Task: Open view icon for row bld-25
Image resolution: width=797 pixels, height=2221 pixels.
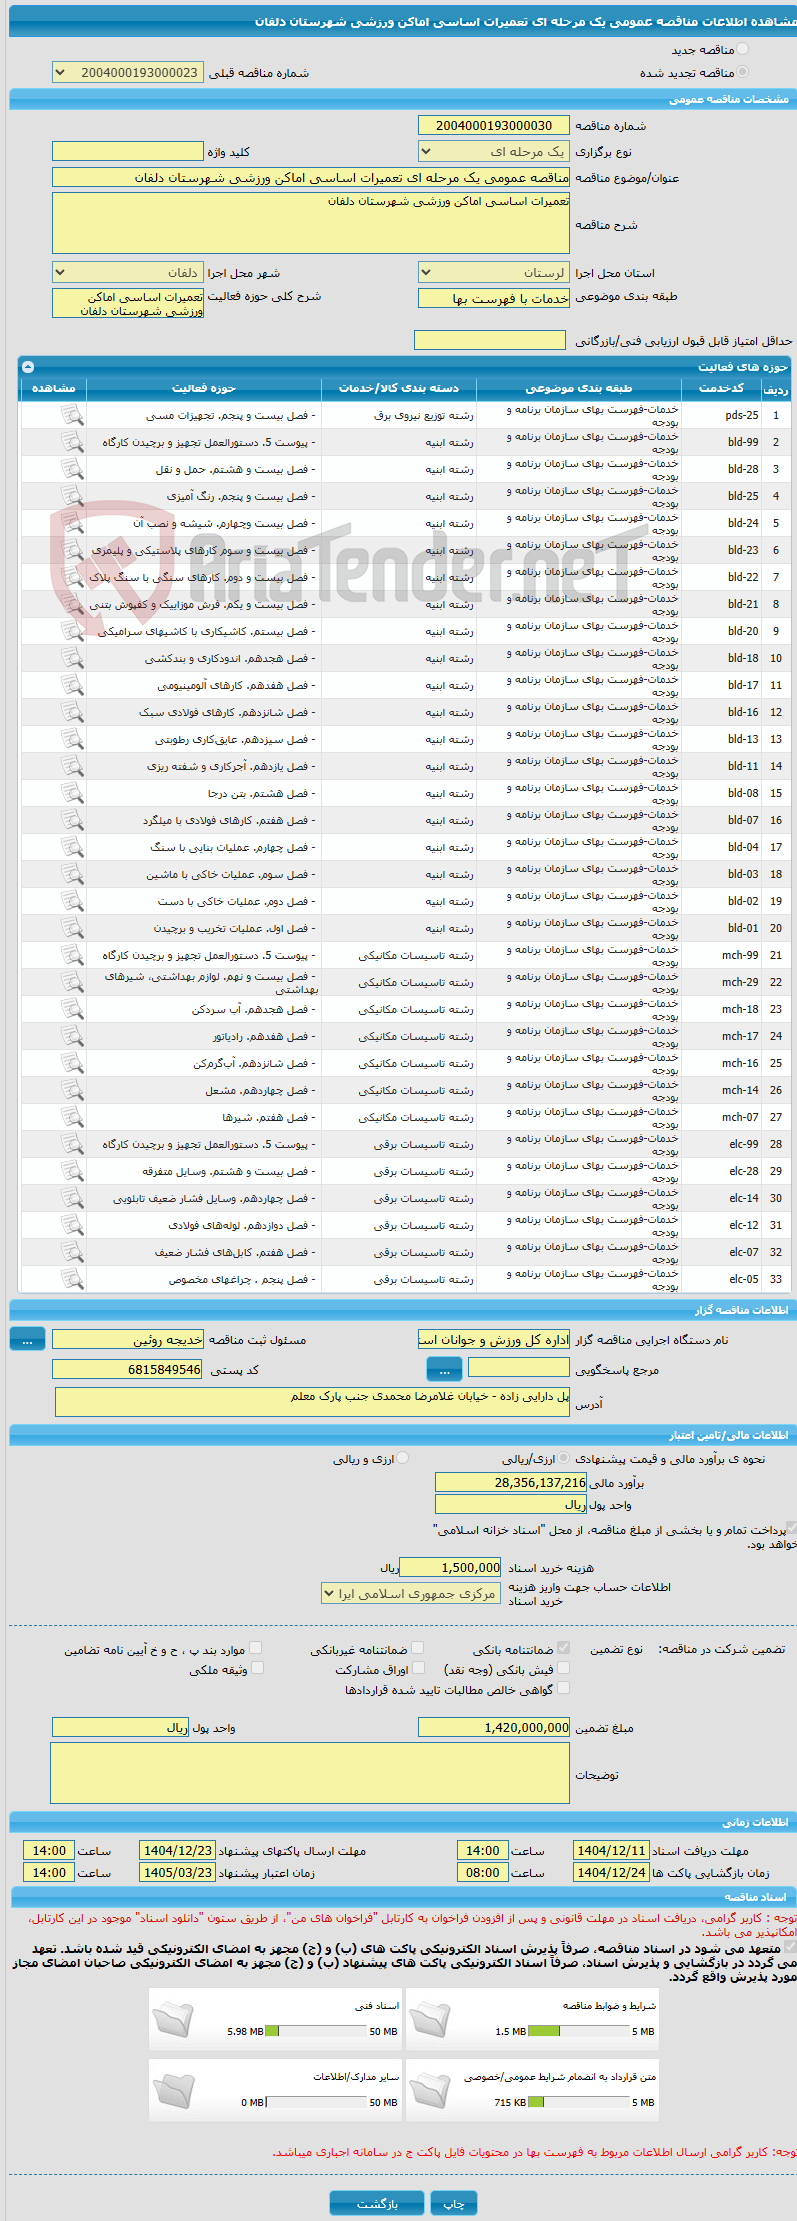Action: click(72, 496)
